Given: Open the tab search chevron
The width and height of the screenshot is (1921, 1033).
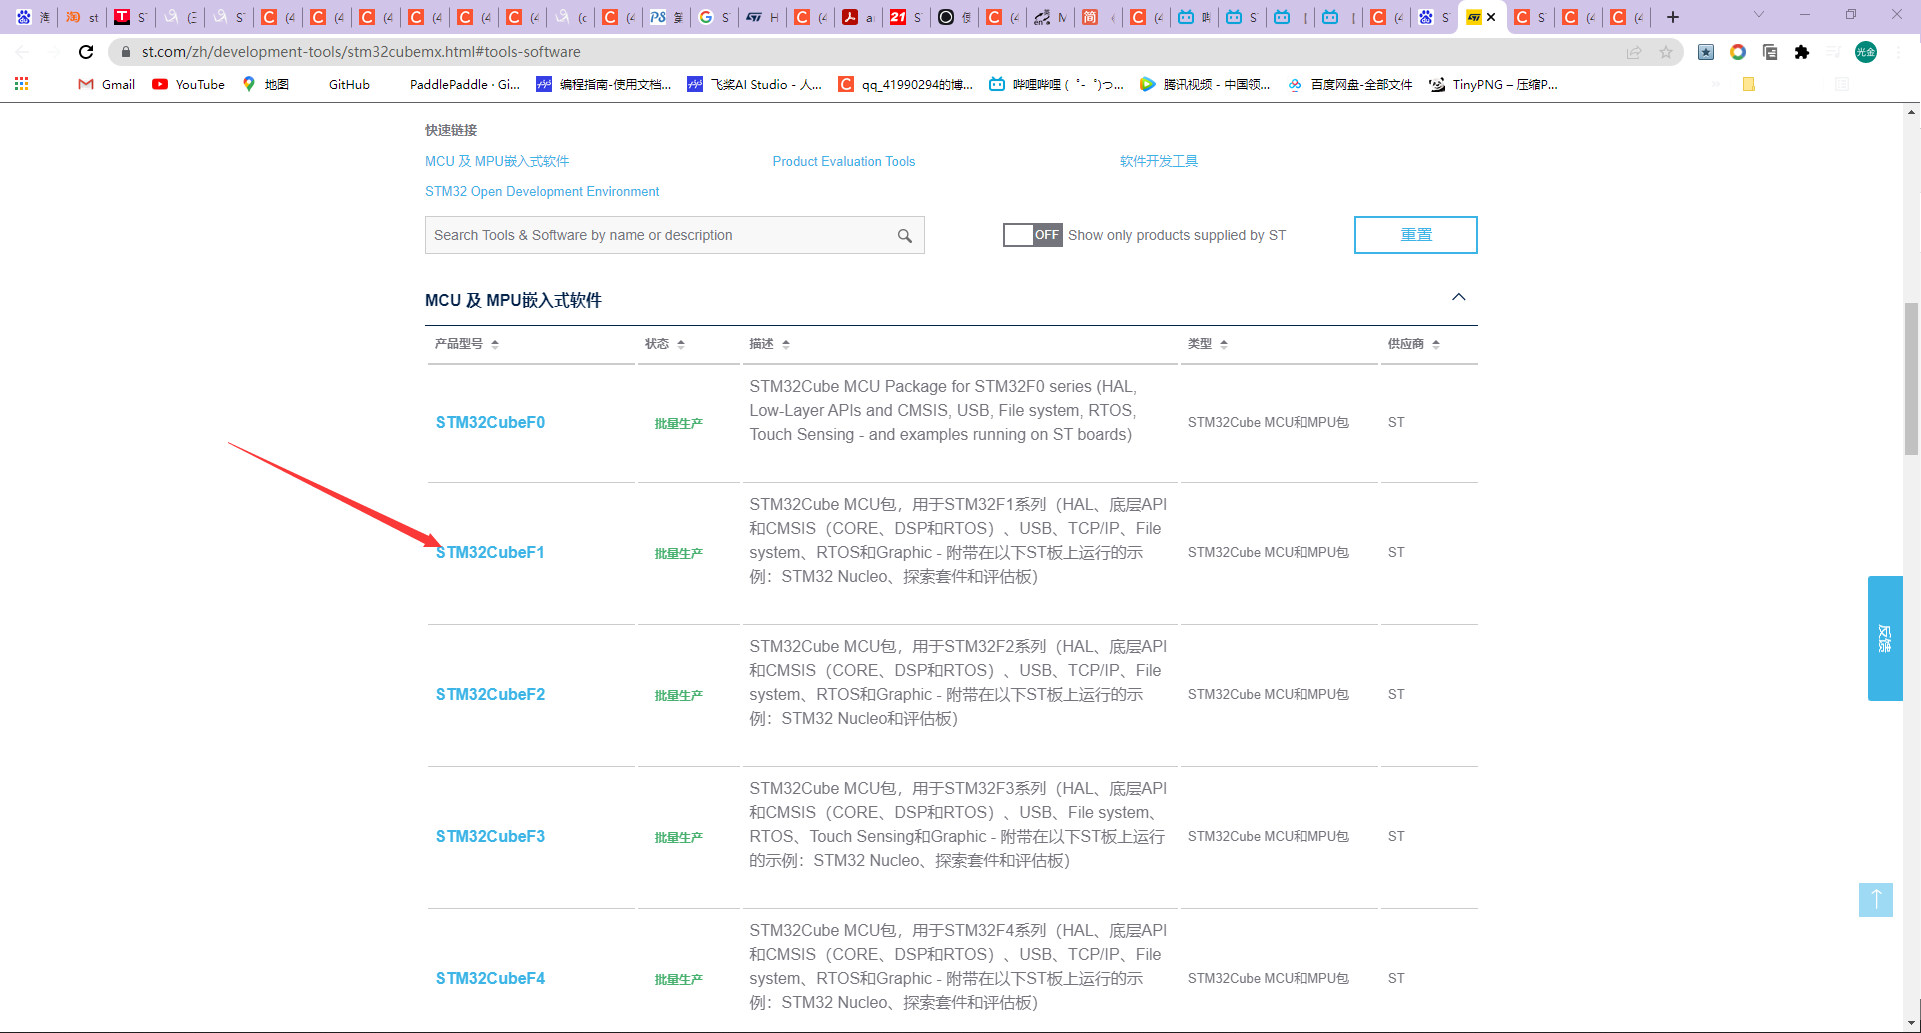Looking at the screenshot, I should pyautogui.click(x=1759, y=15).
